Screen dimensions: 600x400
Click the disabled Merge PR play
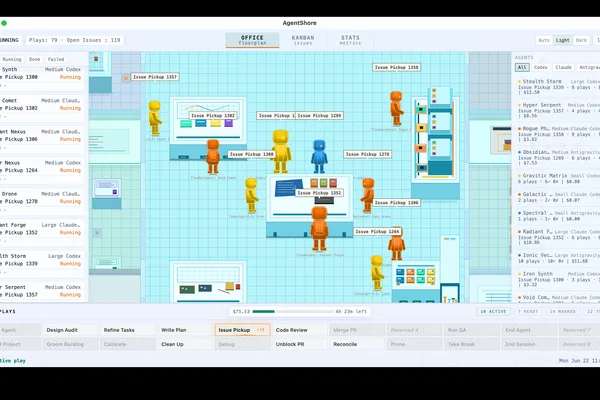point(357,330)
